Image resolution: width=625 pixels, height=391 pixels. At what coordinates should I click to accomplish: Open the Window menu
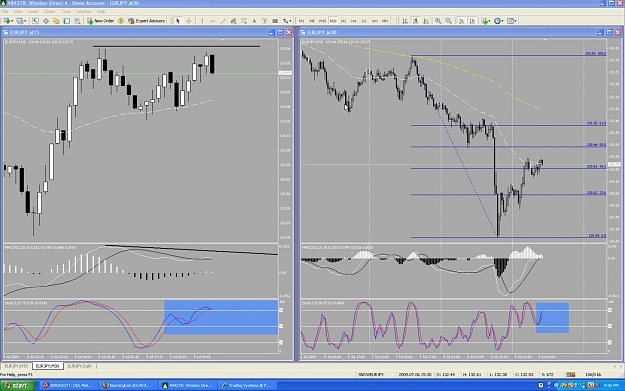pos(84,12)
